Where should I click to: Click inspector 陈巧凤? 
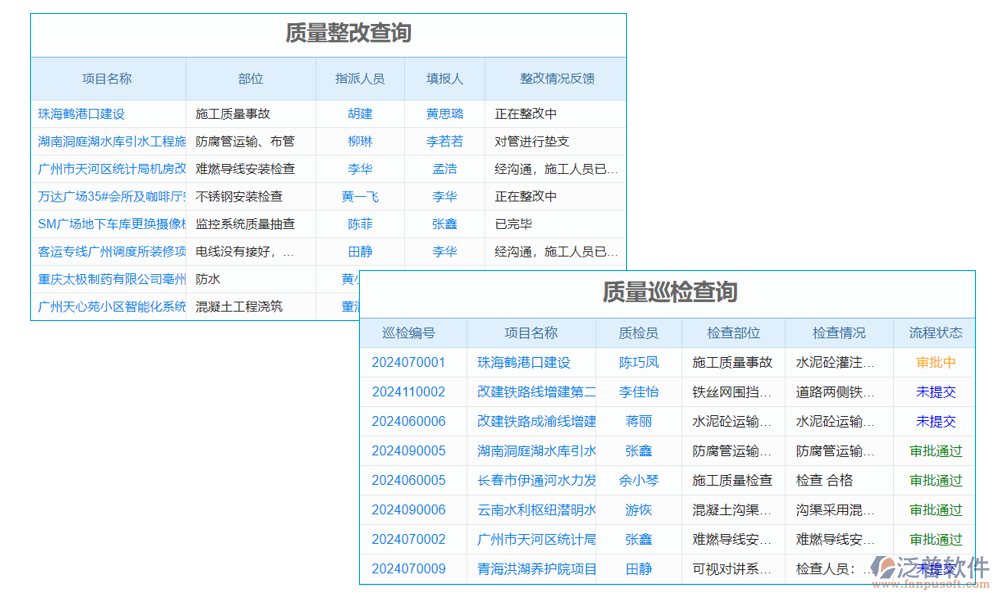tap(639, 362)
